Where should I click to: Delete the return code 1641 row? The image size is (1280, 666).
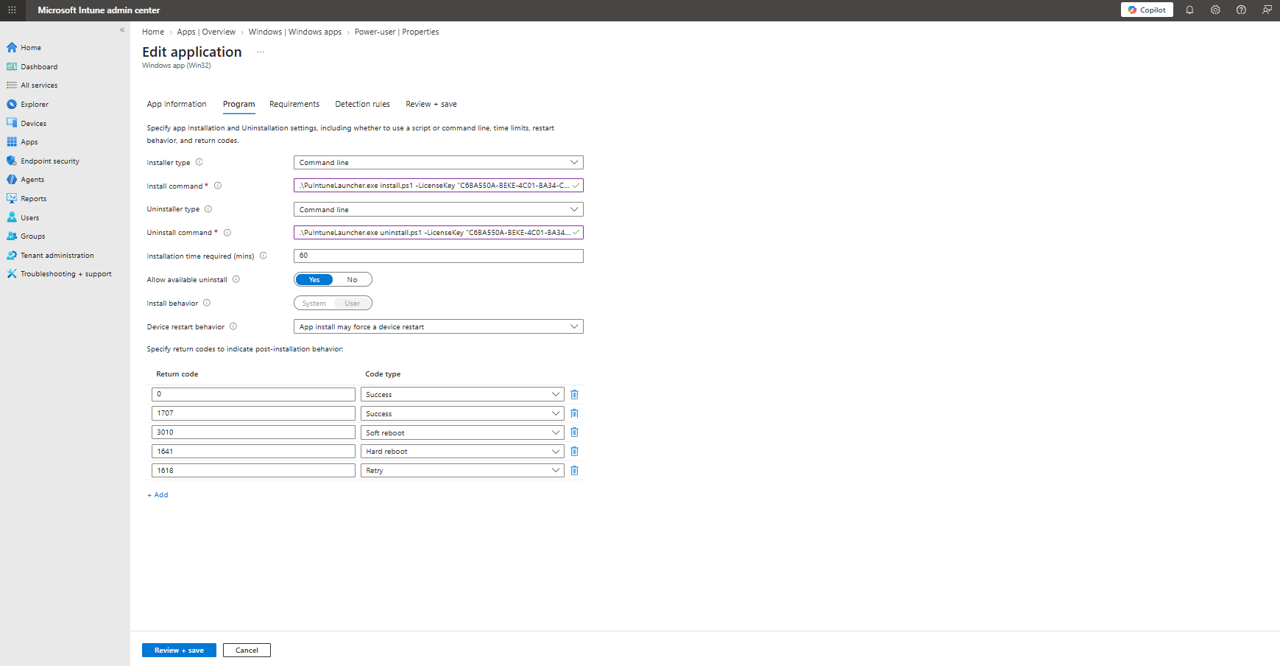574,451
